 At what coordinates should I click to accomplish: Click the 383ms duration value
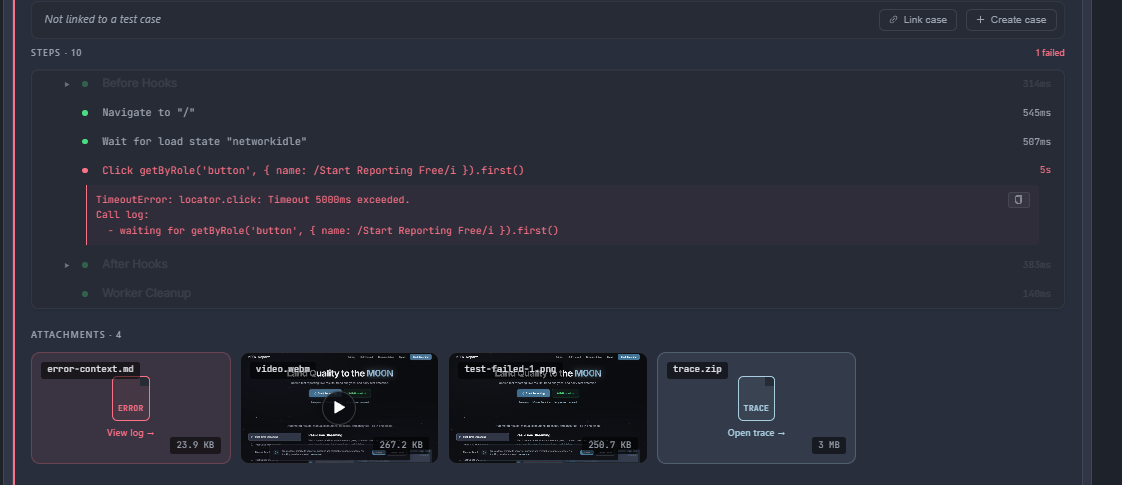tap(1037, 265)
